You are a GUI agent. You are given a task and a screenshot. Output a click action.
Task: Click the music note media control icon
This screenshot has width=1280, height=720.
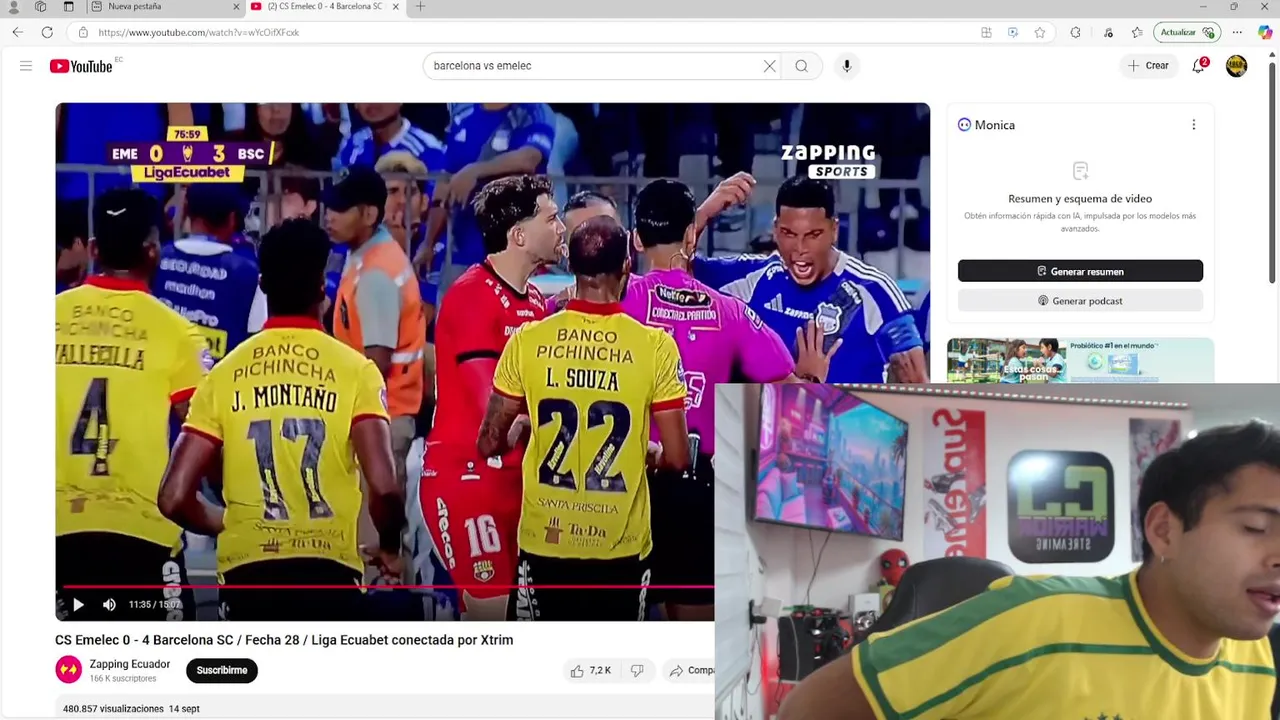[x=1108, y=32]
